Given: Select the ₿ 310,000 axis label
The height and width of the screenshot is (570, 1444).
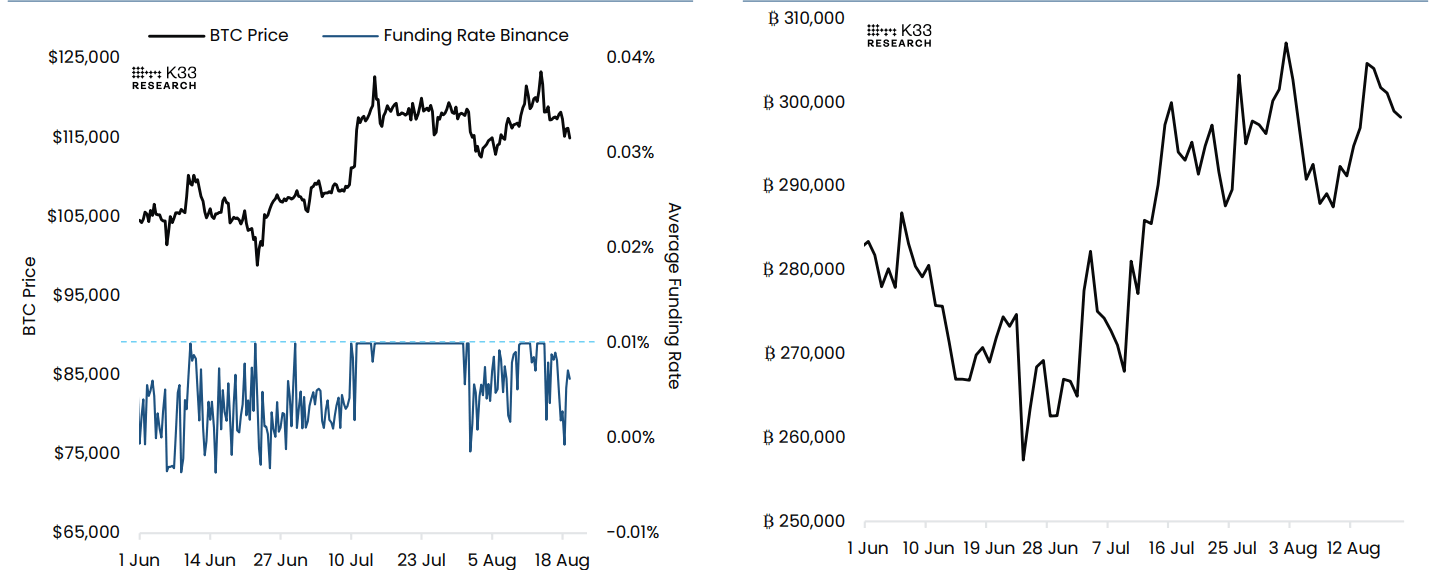Looking at the screenshot, I should 805,18.
